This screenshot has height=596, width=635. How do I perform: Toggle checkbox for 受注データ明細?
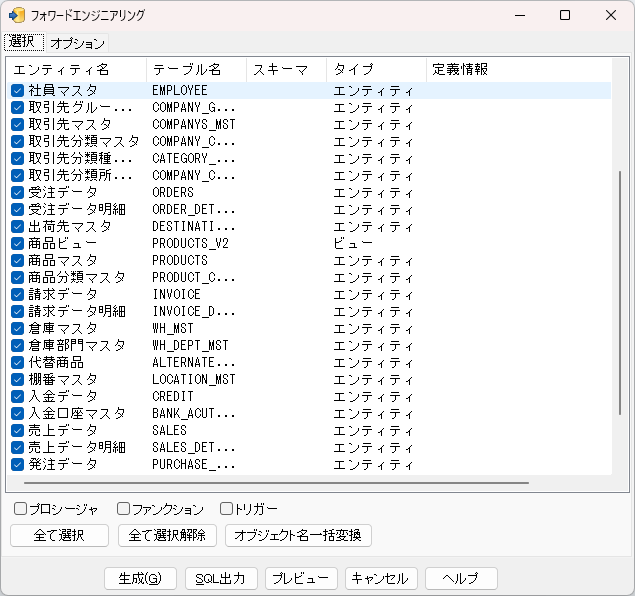pyautogui.click(x=17, y=209)
